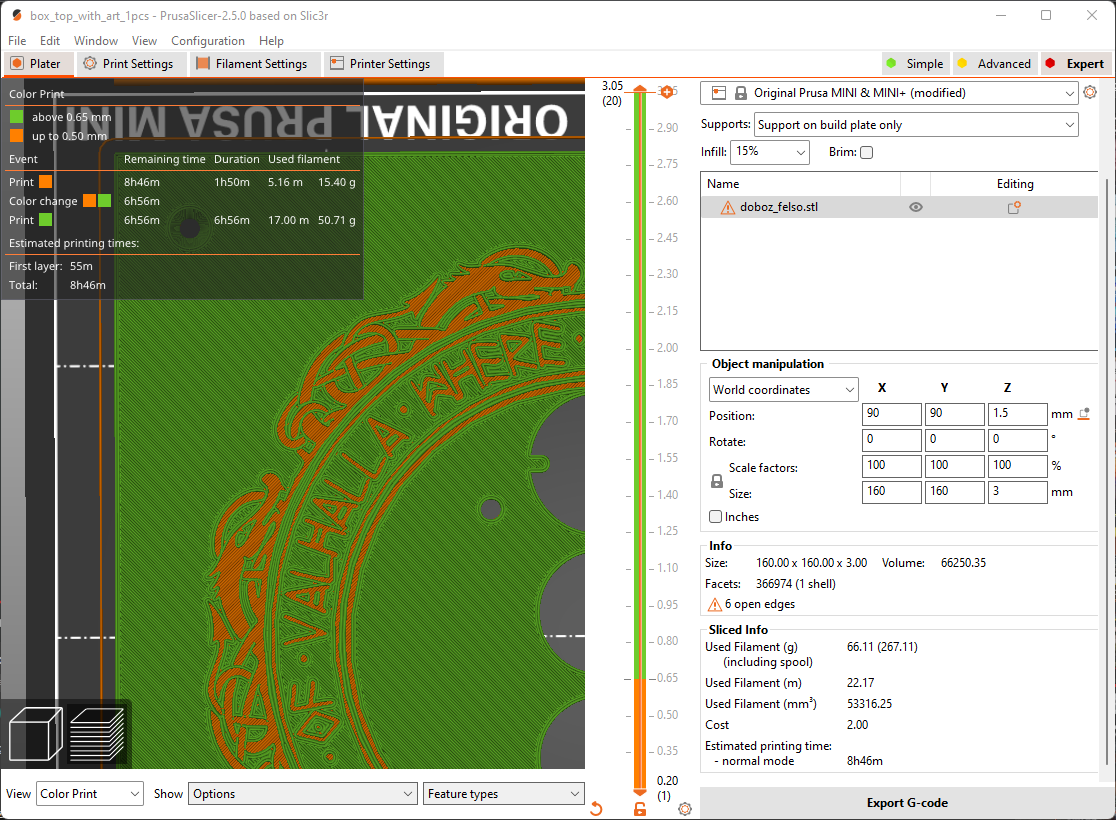The width and height of the screenshot is (1116, 820).
Task: Click the orange up to 0.50 mm swatch
Action: pyautogui.click(x=16, y=136)
